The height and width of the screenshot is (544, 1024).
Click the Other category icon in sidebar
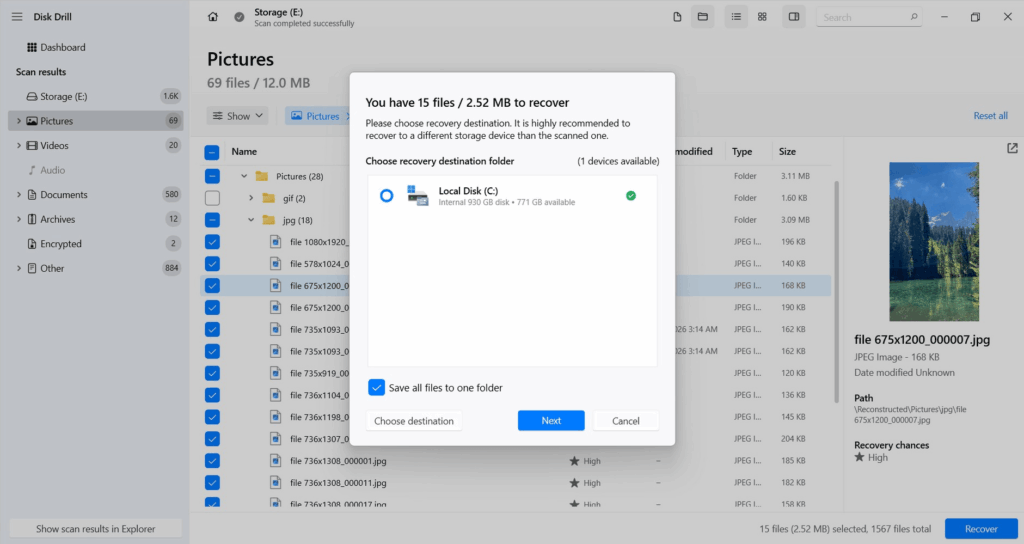[31, 268]
